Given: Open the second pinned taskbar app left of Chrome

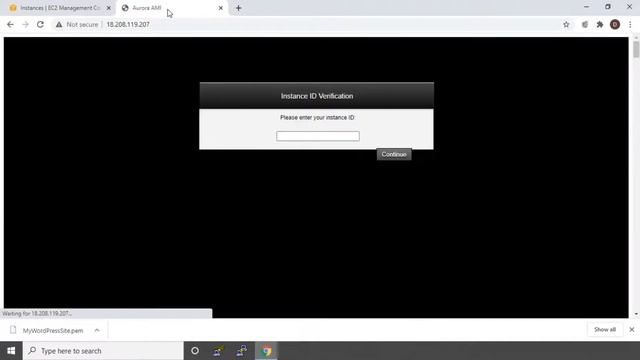Looking at the screenshot, I should click(x=242, y=351).
